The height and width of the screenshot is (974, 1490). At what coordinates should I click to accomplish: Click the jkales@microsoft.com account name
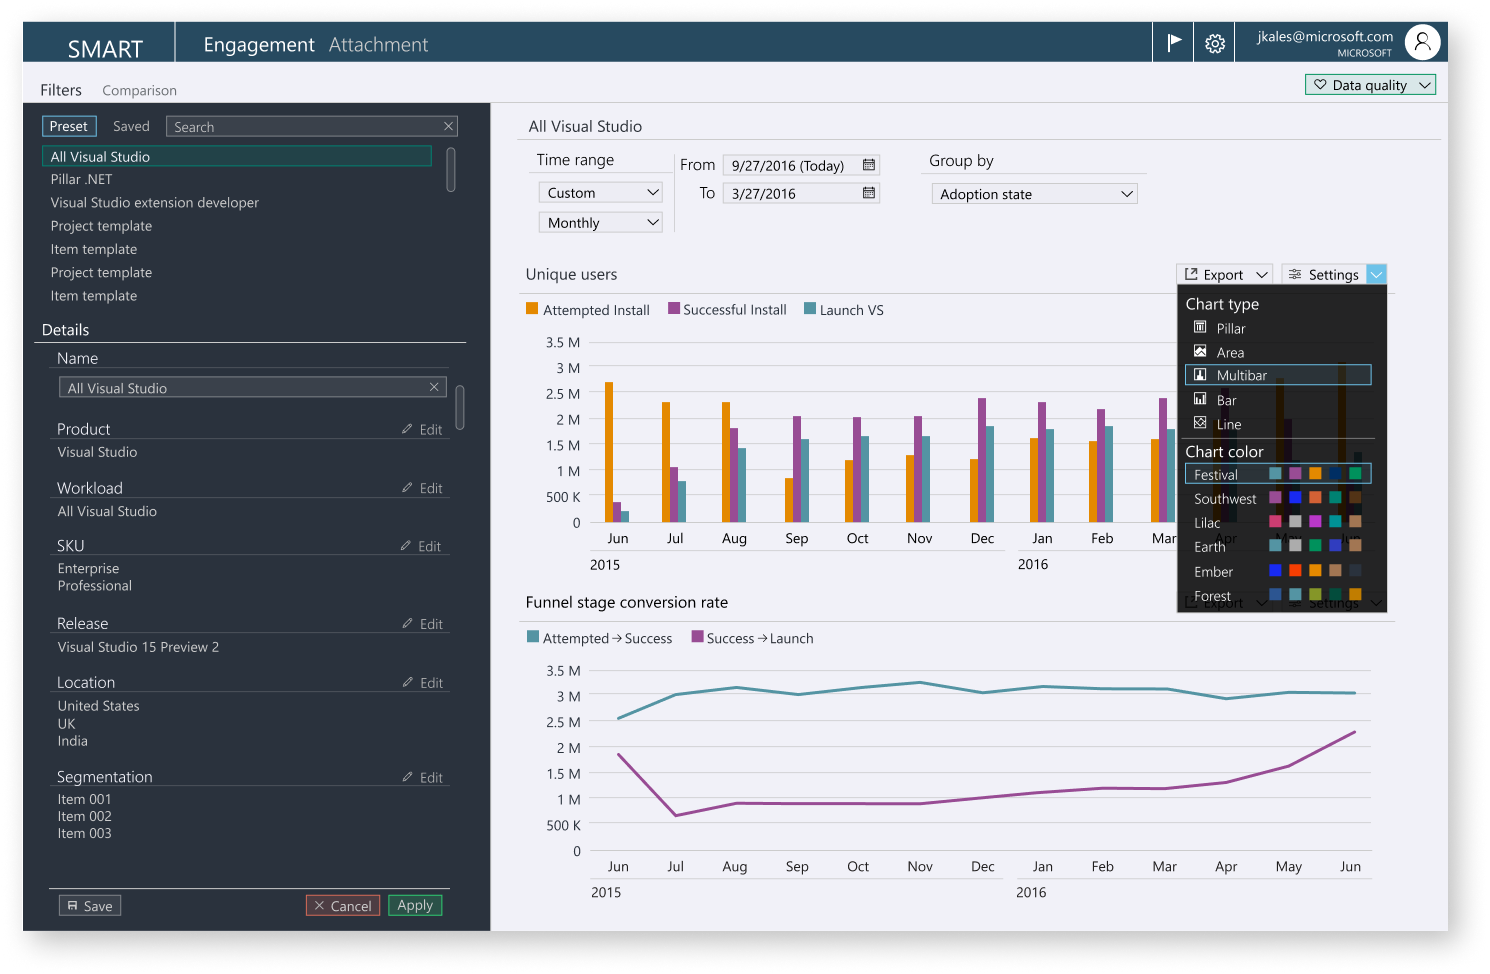tap(1325, 36)
